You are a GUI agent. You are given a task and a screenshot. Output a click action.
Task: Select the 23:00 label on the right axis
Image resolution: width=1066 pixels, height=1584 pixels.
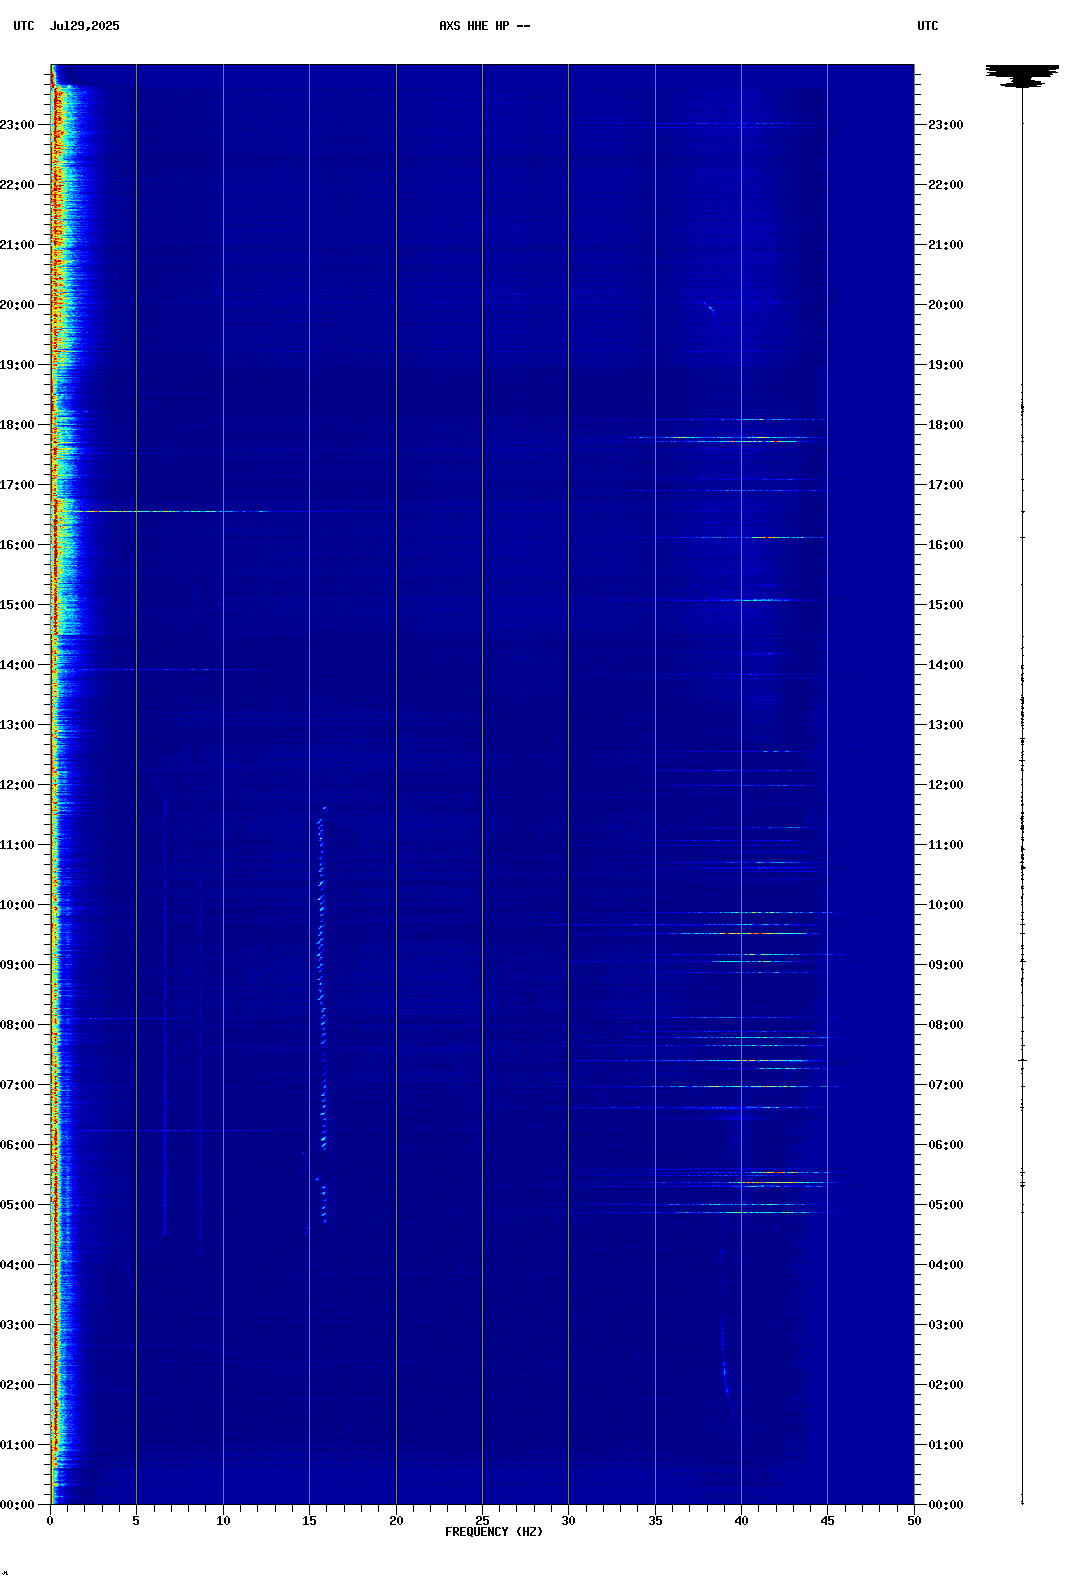point(945,125)
